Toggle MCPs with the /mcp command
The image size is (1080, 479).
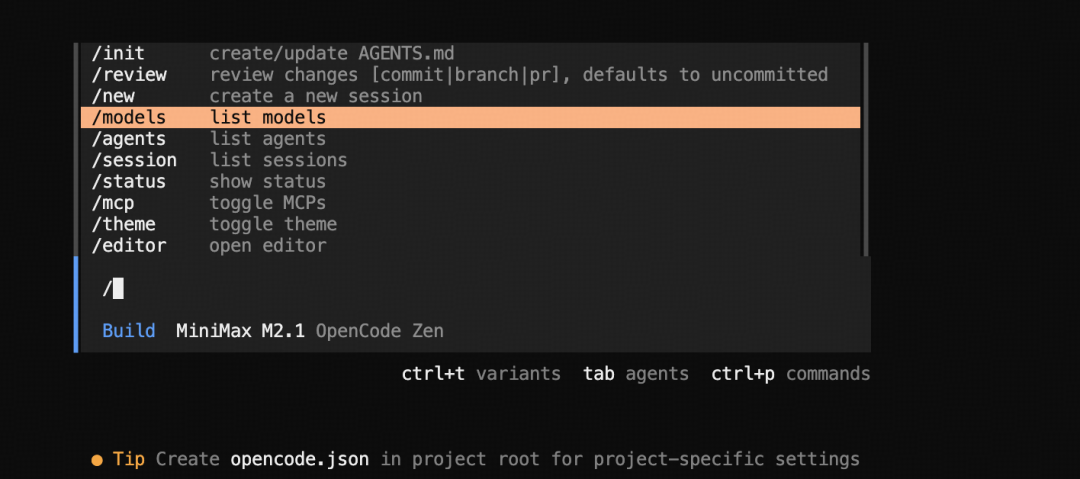113,203
